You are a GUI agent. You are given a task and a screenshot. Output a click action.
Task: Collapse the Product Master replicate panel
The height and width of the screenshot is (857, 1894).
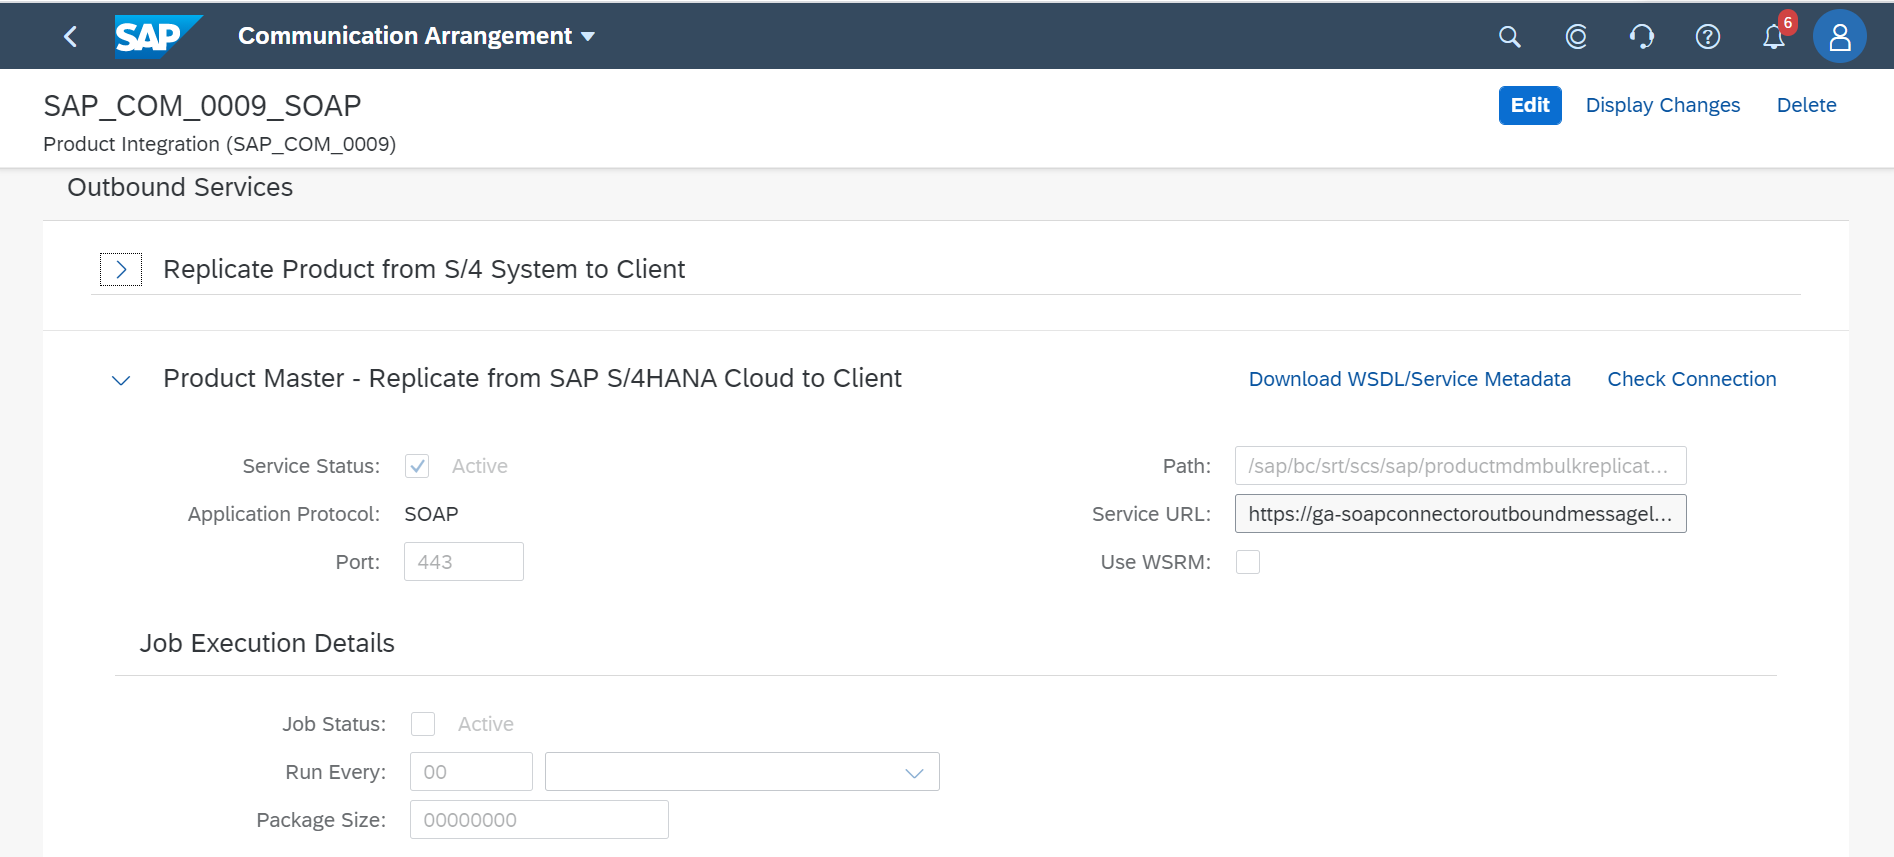click(121, 380)
